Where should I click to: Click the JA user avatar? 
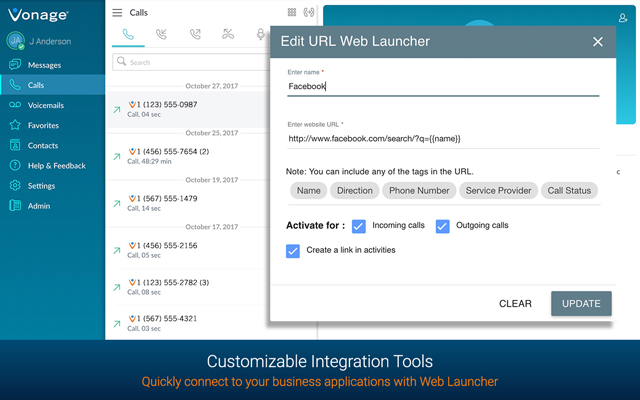click(x=16, y=41)
